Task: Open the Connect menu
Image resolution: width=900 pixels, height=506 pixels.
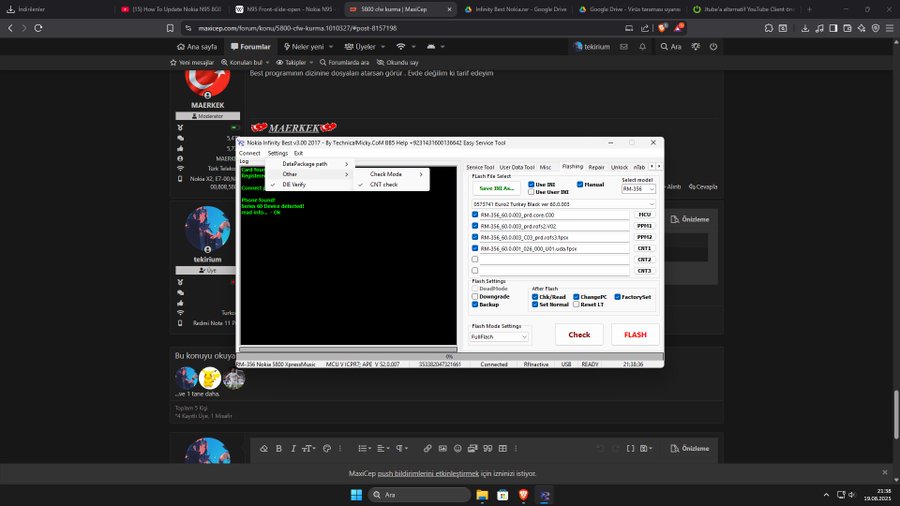Action: [250, 153]
